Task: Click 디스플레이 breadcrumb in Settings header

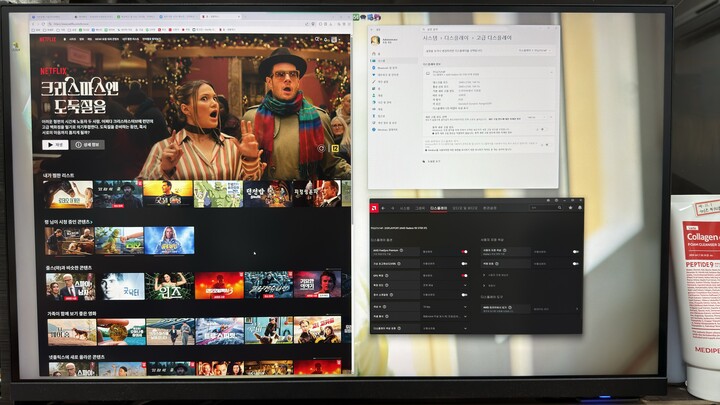Action: tap(456, 38)
